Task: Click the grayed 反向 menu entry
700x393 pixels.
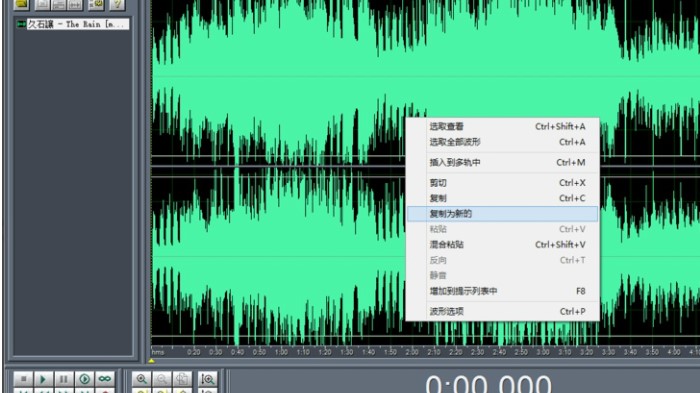Action: point(503,260)
